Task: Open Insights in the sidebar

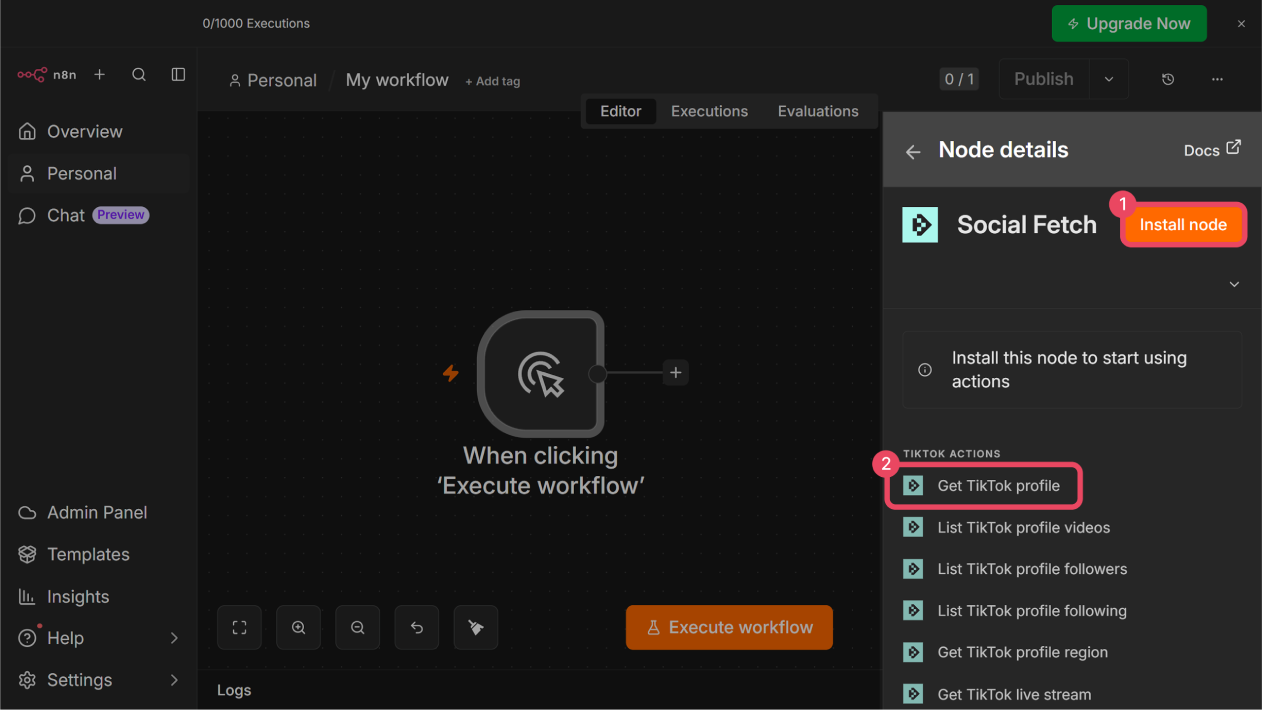Action: 98,596
